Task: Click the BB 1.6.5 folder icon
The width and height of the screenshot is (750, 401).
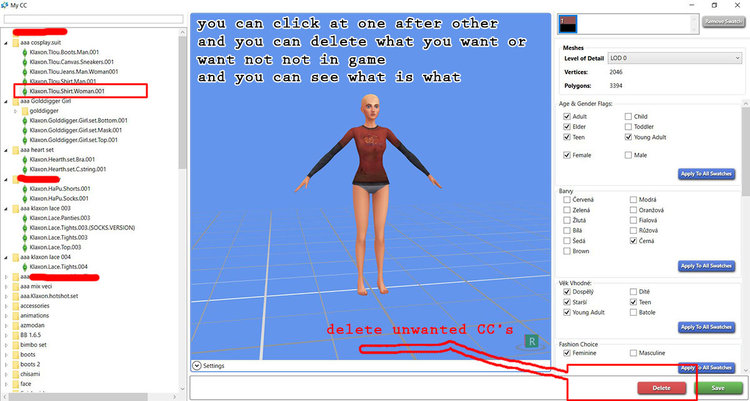Action: tap(15, 335)
